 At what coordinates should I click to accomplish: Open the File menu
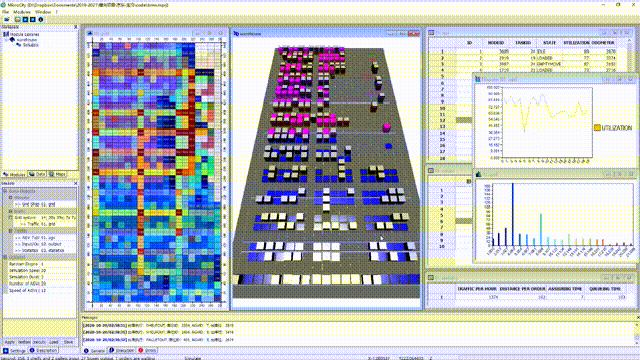click(5, 12)
